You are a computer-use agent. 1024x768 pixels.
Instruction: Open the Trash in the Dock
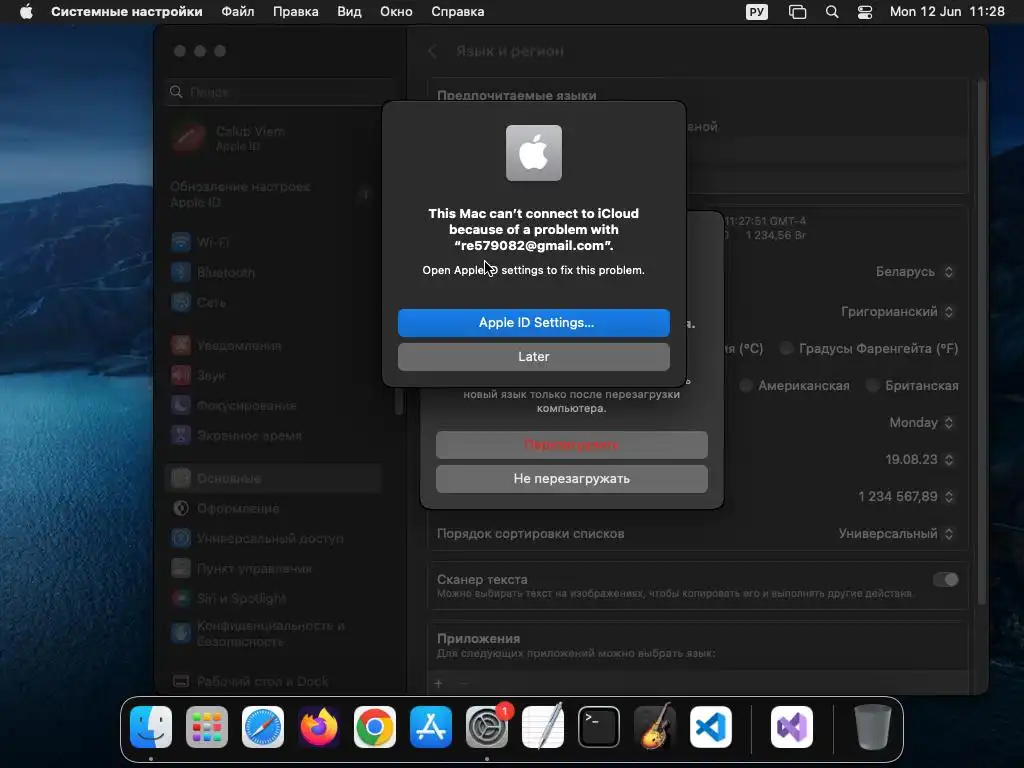click(872, 727)
